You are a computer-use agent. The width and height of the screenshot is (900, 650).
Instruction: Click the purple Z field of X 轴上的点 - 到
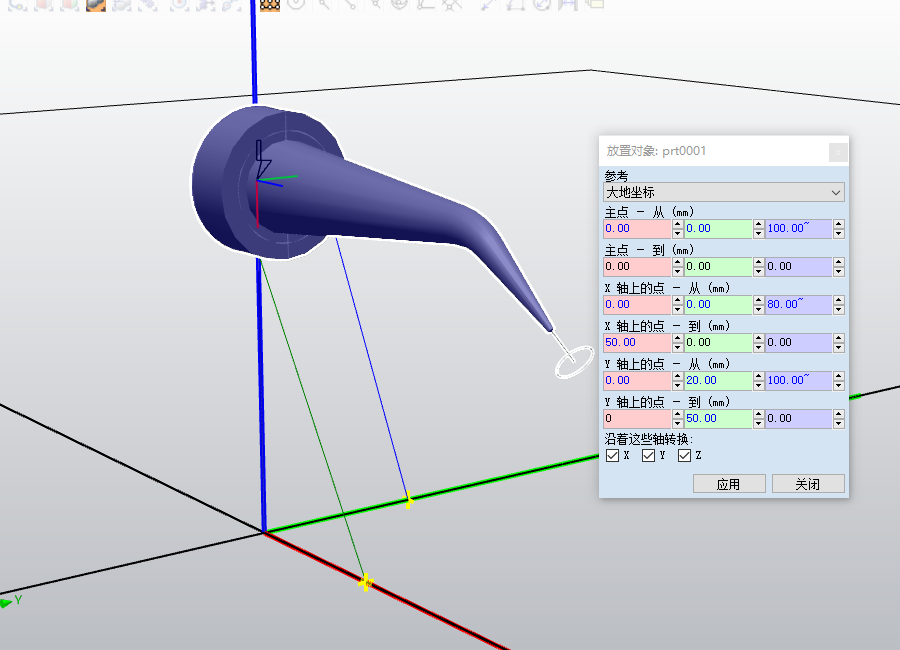coord(799,342)
